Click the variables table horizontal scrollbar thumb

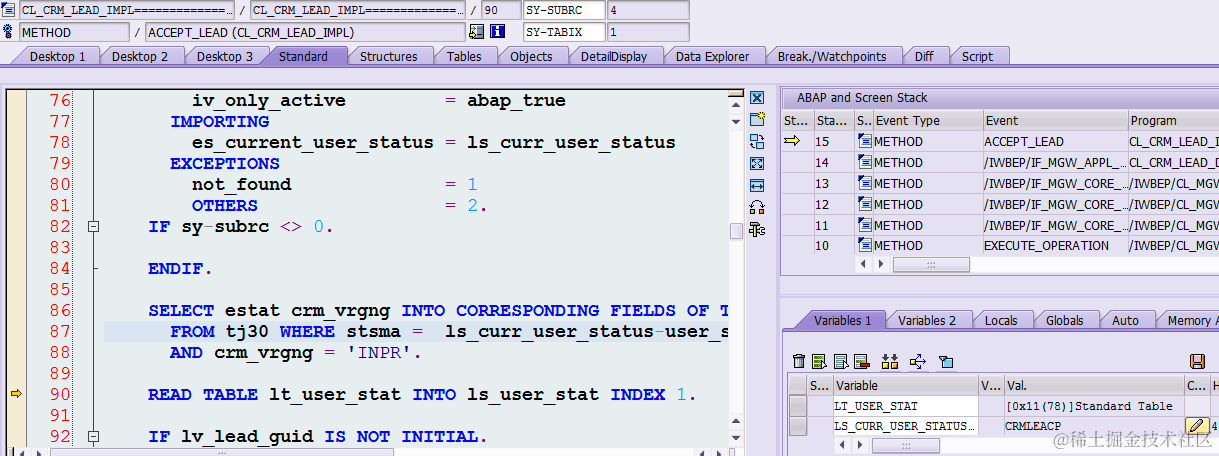point(904,445)
